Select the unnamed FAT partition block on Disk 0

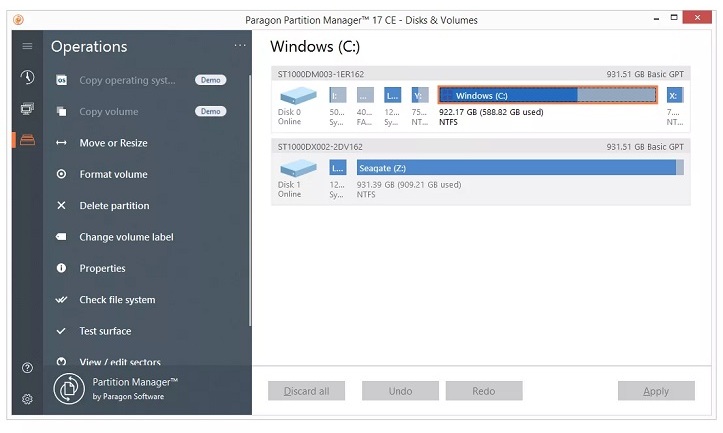pos(365,95)
